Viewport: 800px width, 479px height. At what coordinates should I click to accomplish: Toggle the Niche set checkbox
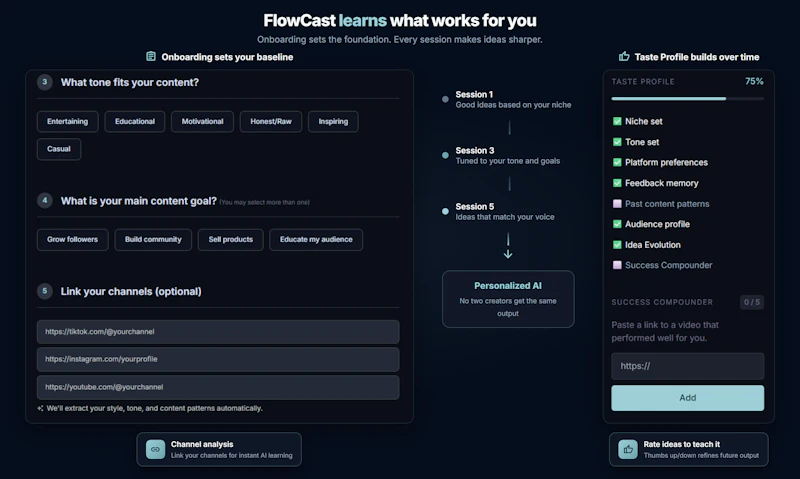tap(617, 121)
